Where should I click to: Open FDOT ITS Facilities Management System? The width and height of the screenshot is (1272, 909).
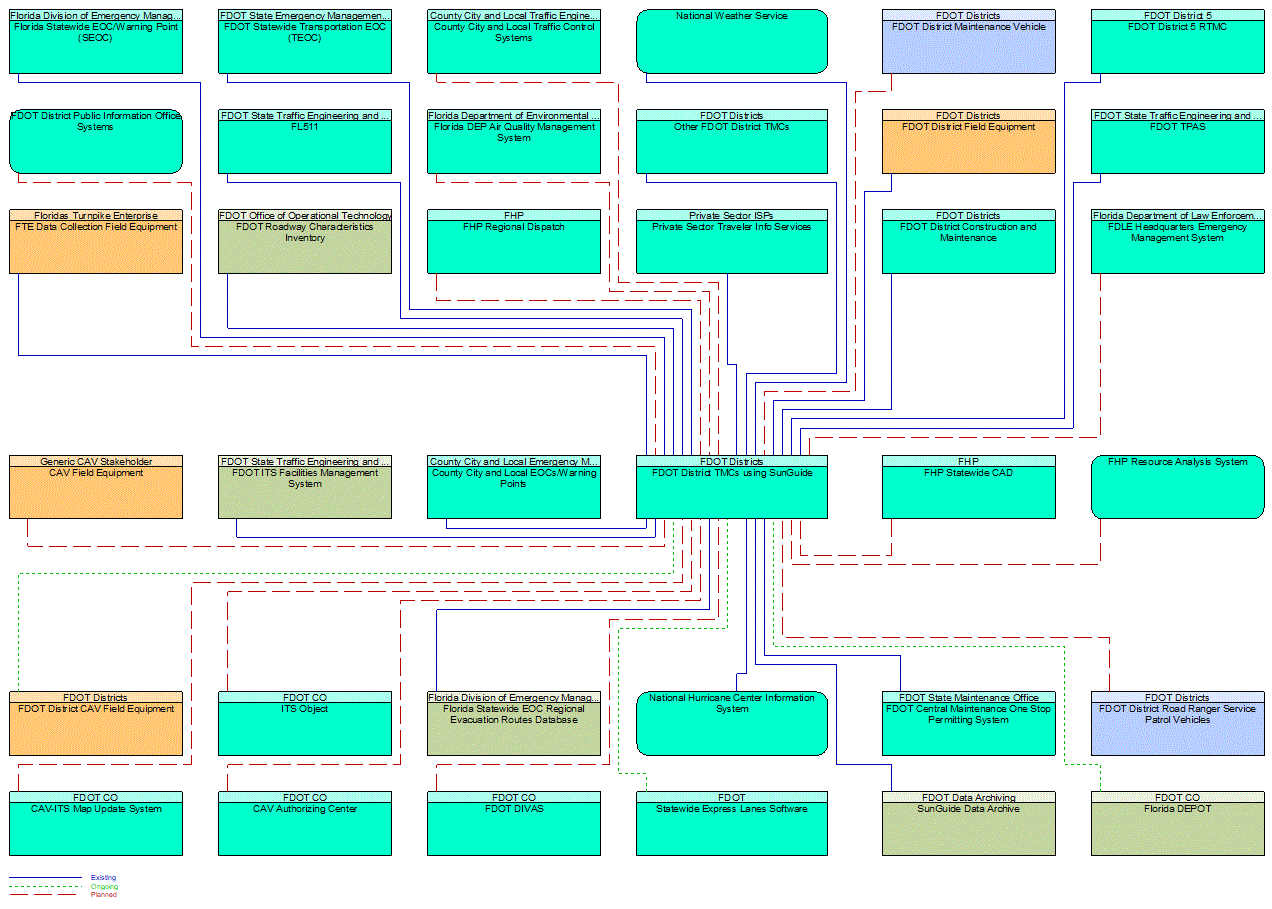point(305,487)
